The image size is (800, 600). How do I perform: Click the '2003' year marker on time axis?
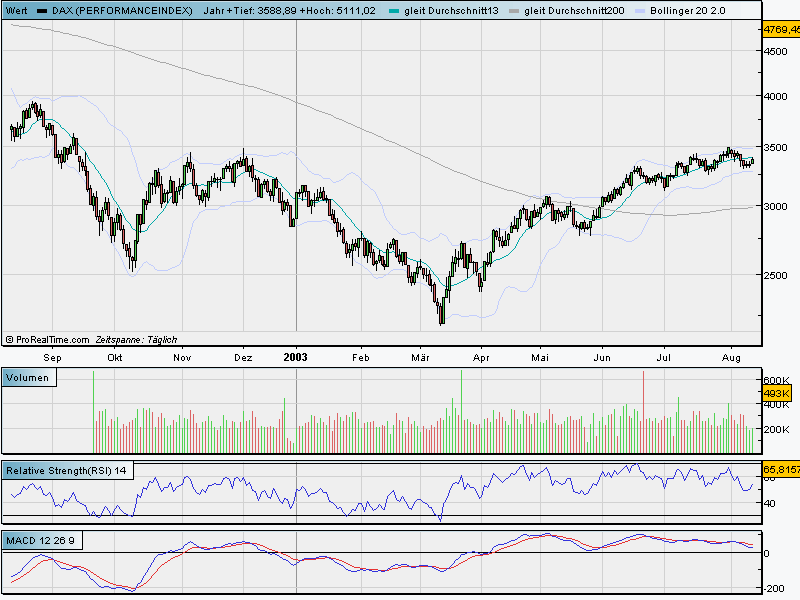[295, 356]
